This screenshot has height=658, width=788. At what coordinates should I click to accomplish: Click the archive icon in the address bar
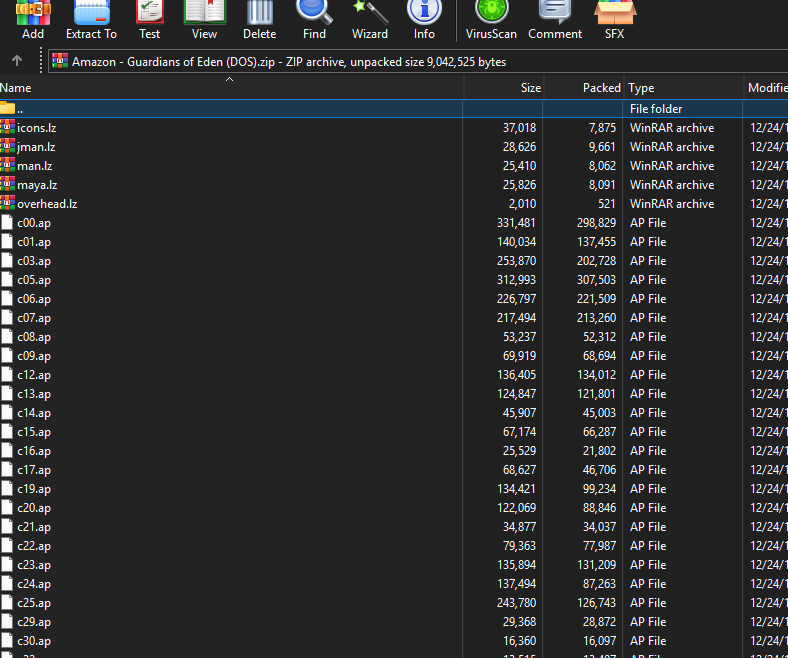coord(60,61)
